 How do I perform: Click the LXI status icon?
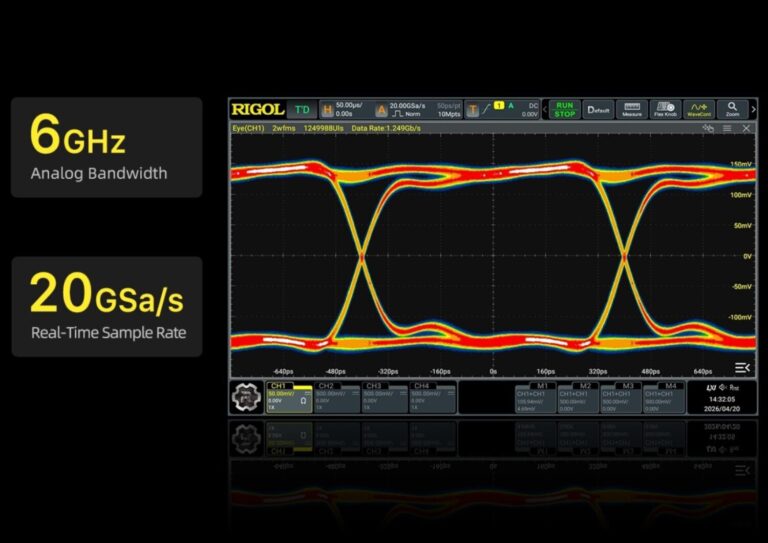click(x=711, y=387)
